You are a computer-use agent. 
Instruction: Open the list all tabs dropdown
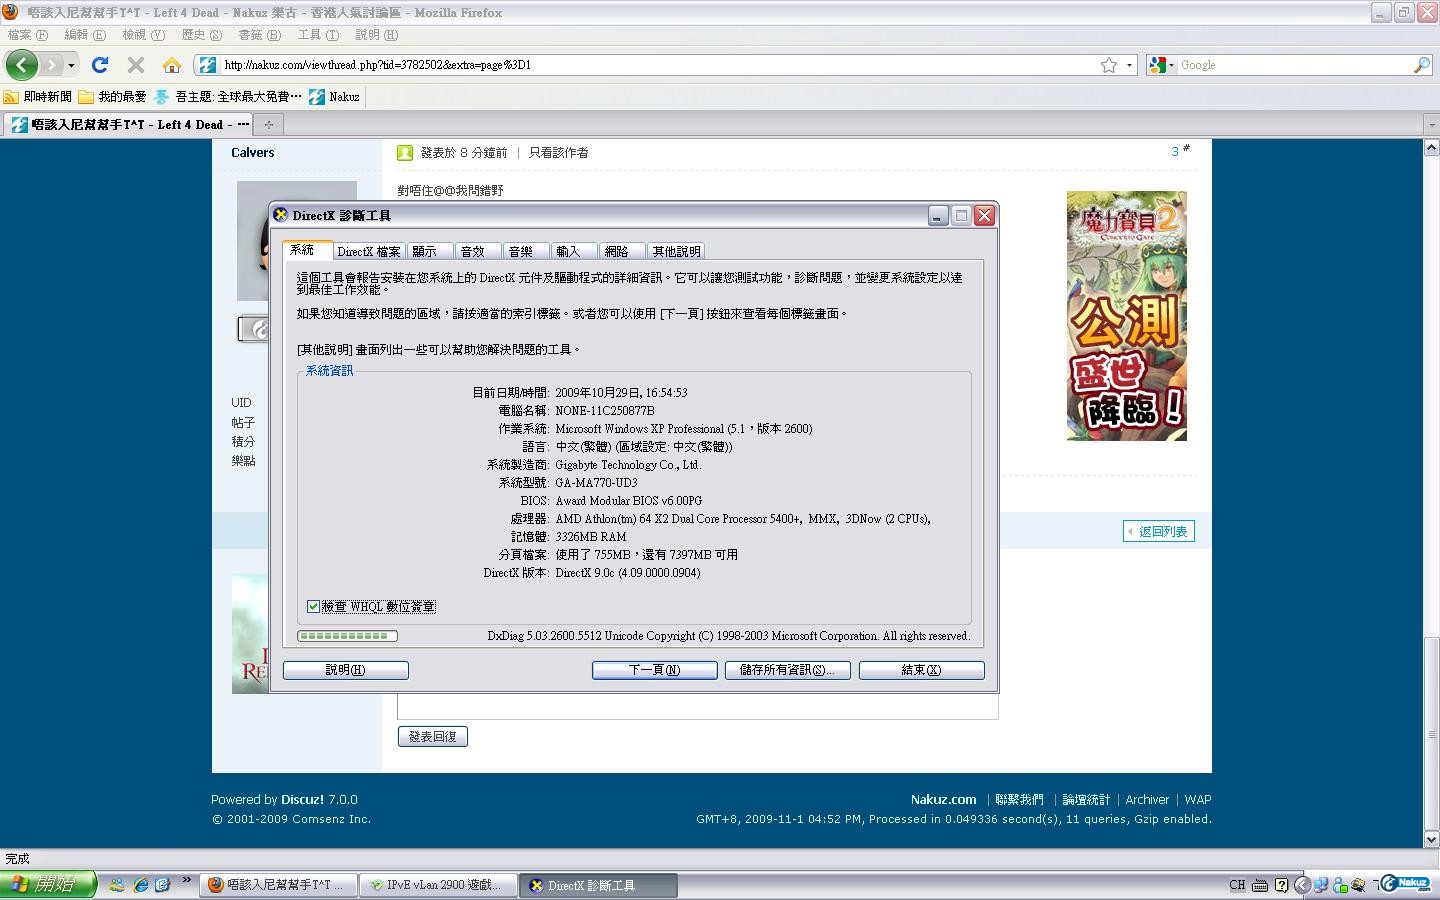pos(1430,125)
